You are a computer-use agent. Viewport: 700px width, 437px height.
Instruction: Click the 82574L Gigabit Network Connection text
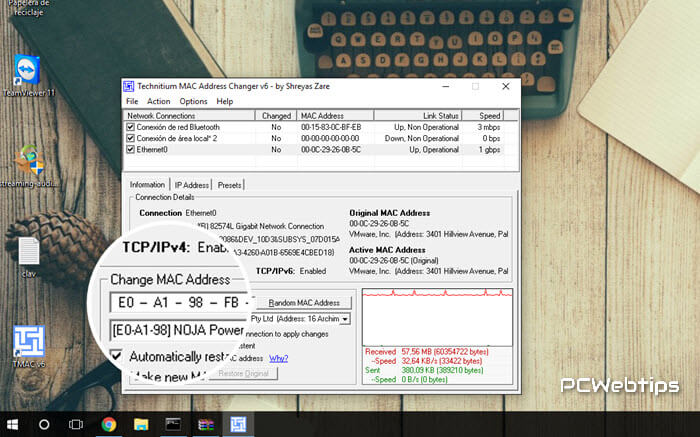tap(267, 226)
